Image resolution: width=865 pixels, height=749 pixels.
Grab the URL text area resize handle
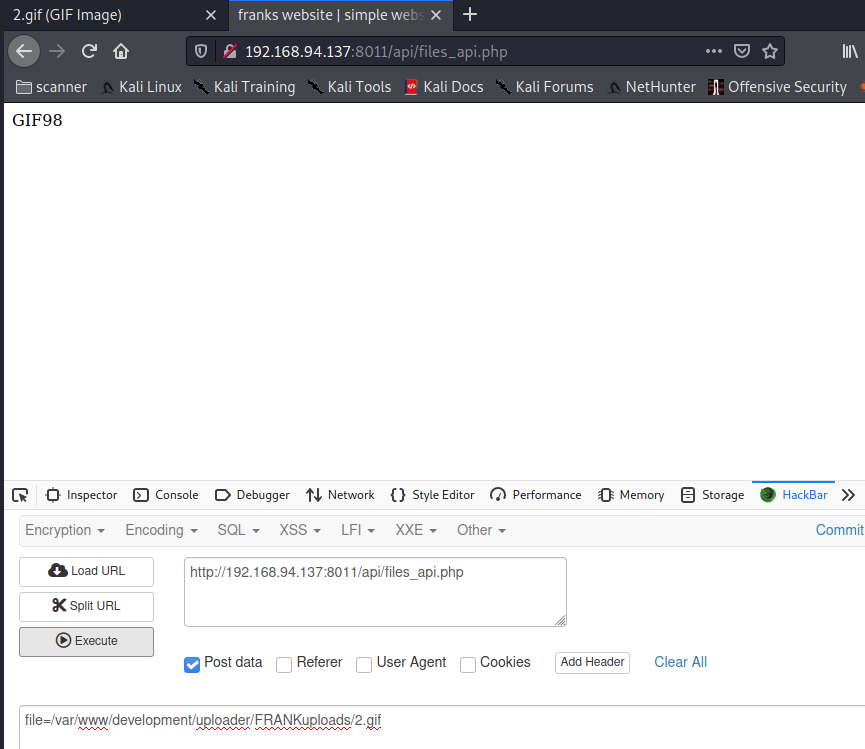(560, 620)
